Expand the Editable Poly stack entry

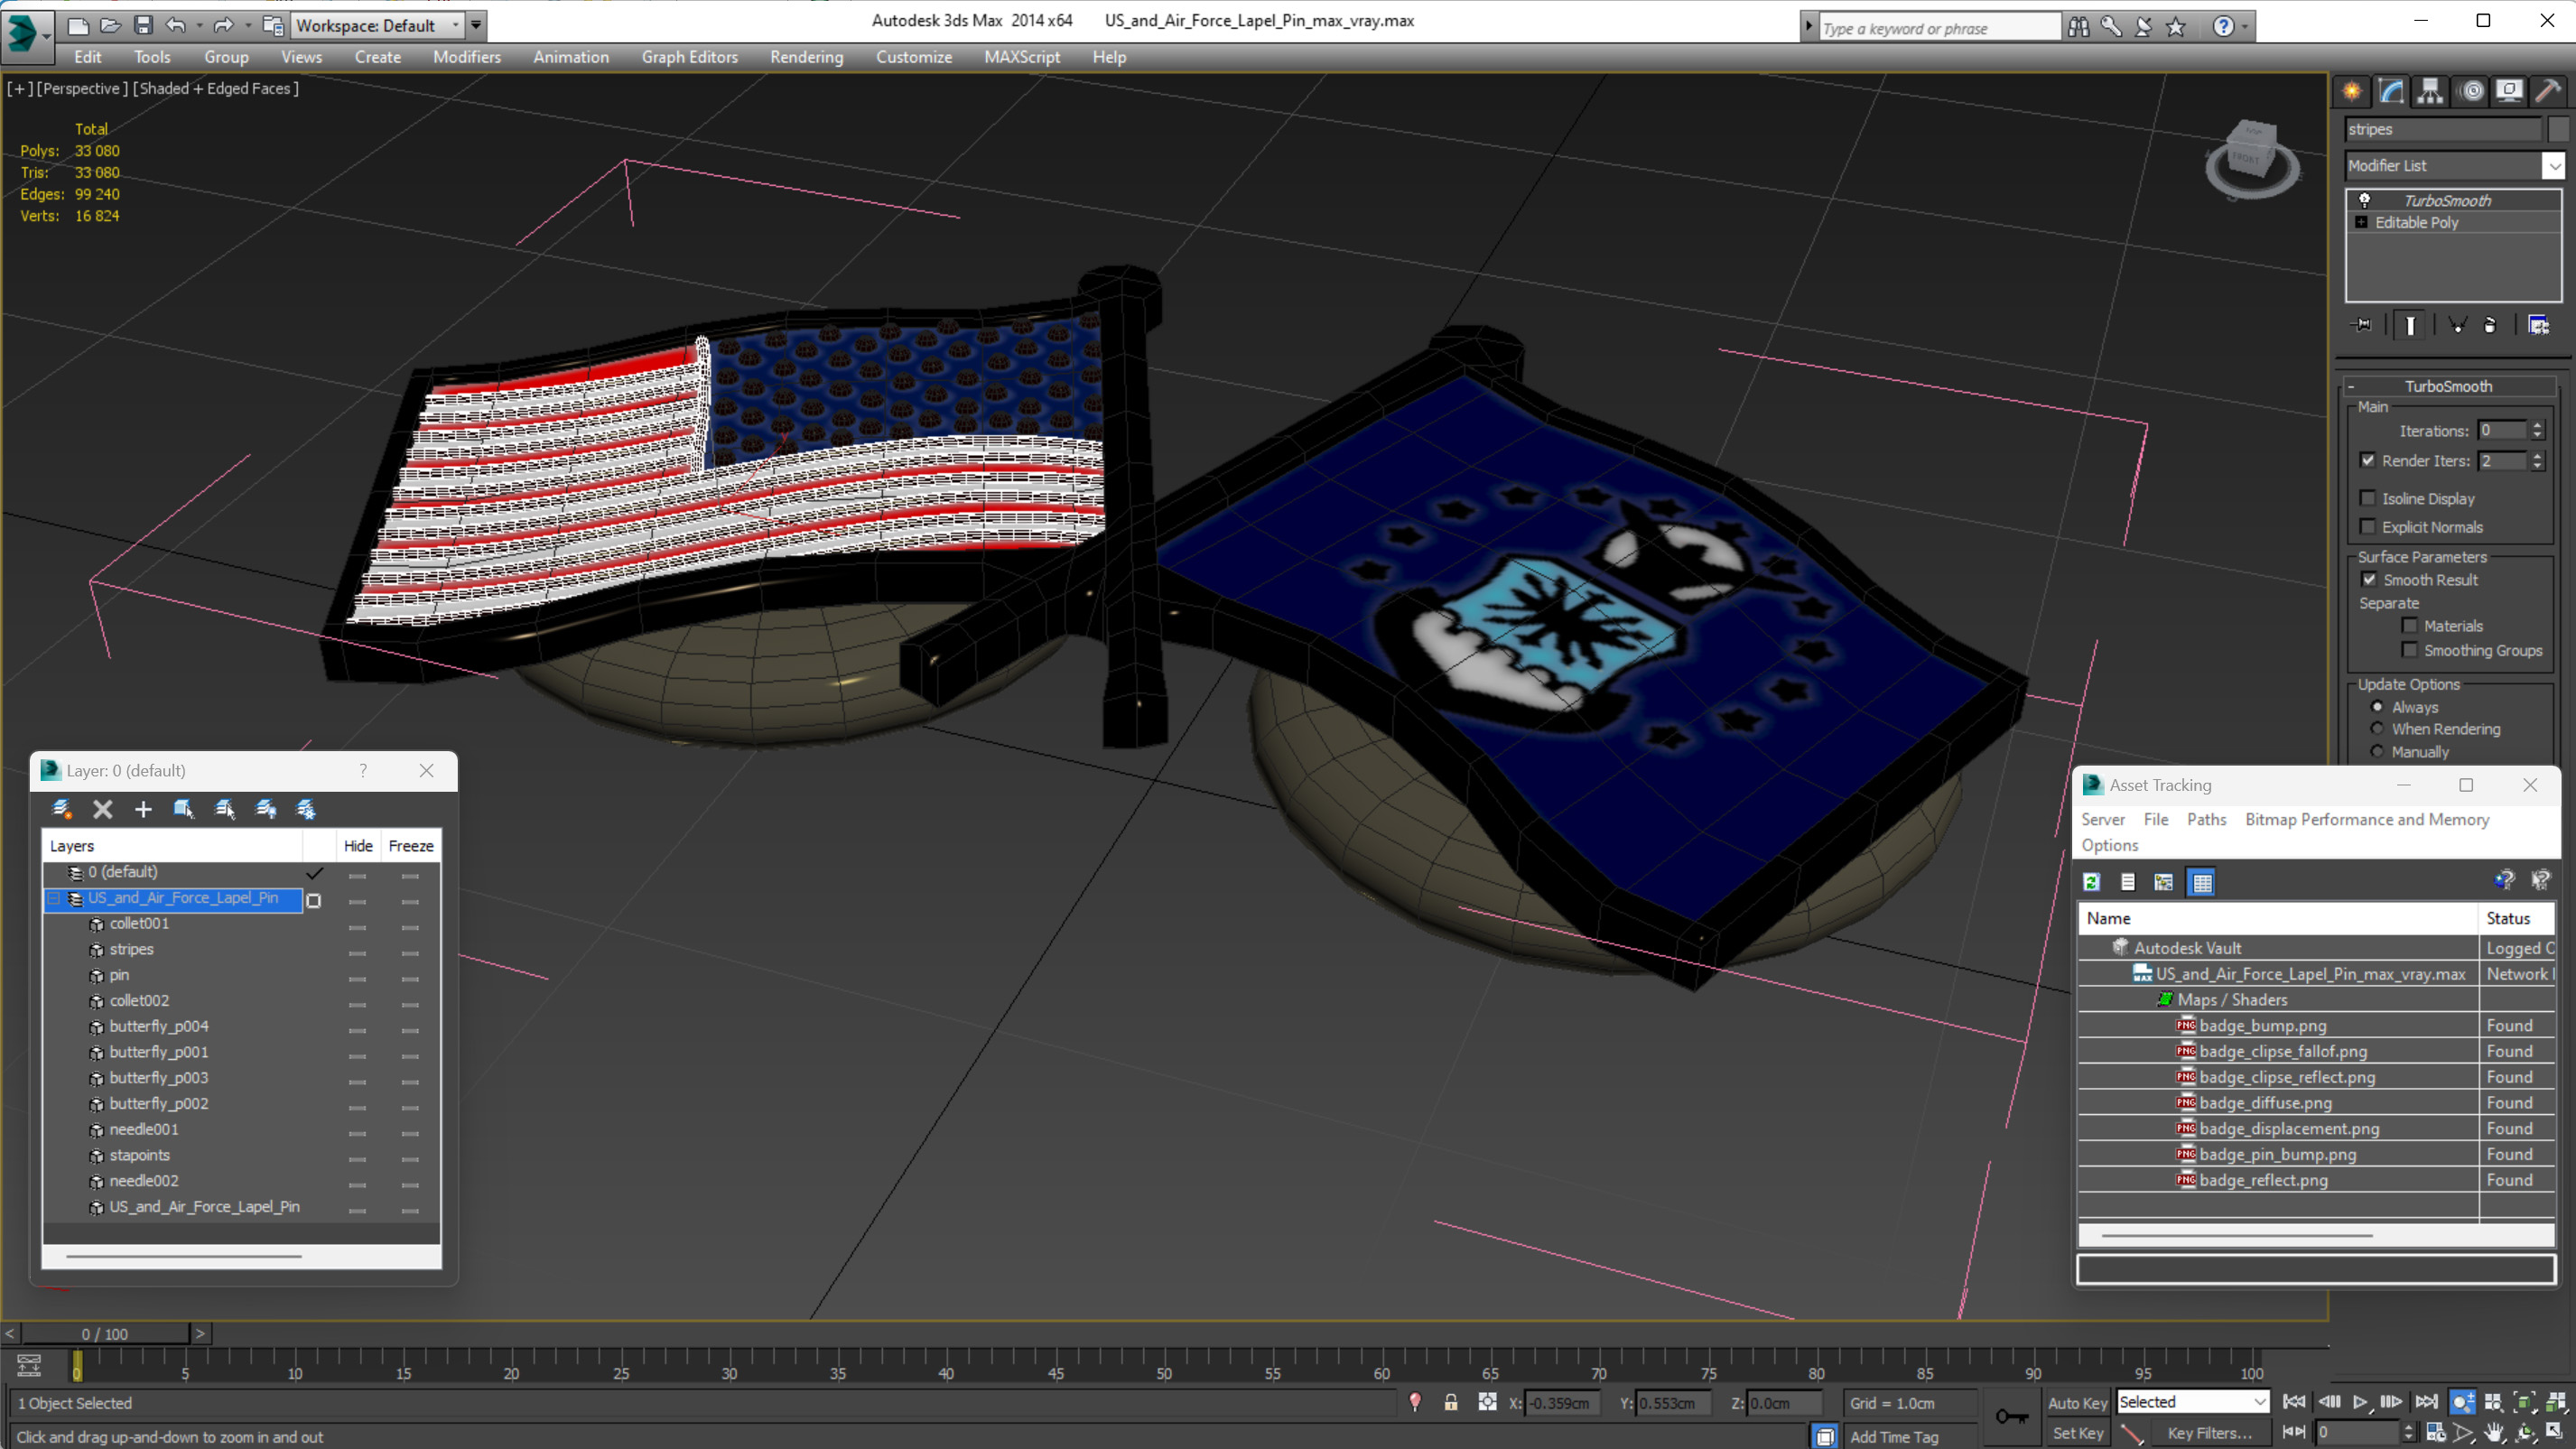(x=2361, y=222)
